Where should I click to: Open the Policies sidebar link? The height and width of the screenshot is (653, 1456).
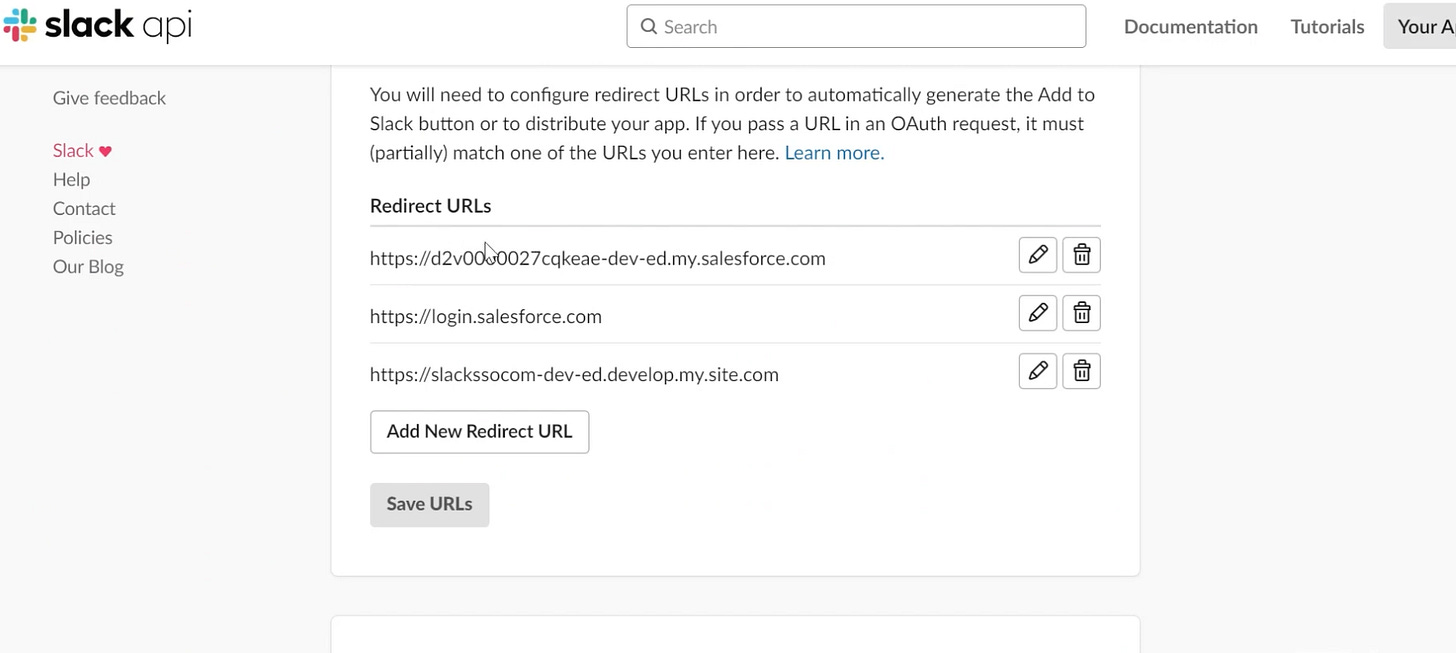82,238
